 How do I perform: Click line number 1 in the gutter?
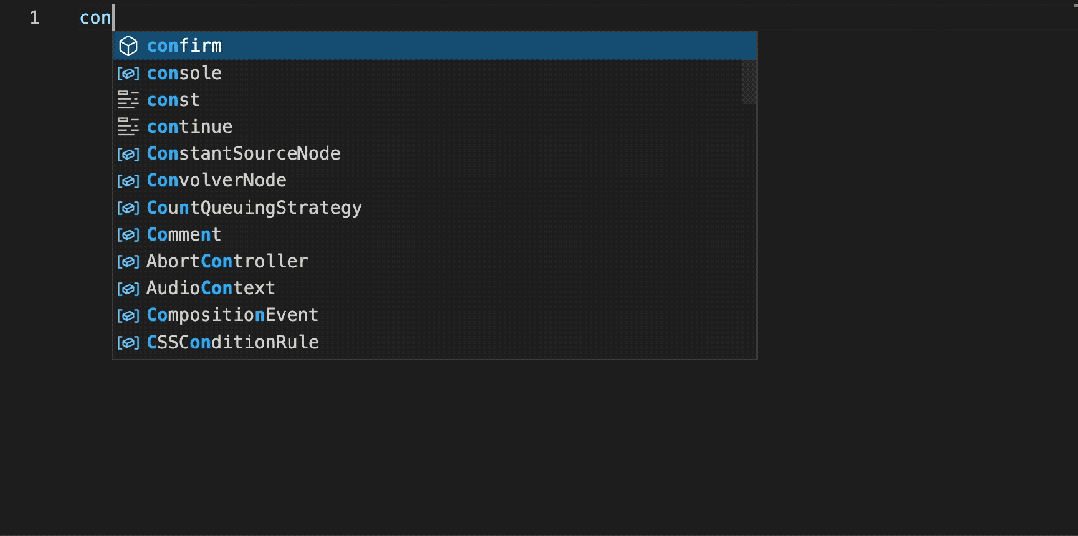34,18
